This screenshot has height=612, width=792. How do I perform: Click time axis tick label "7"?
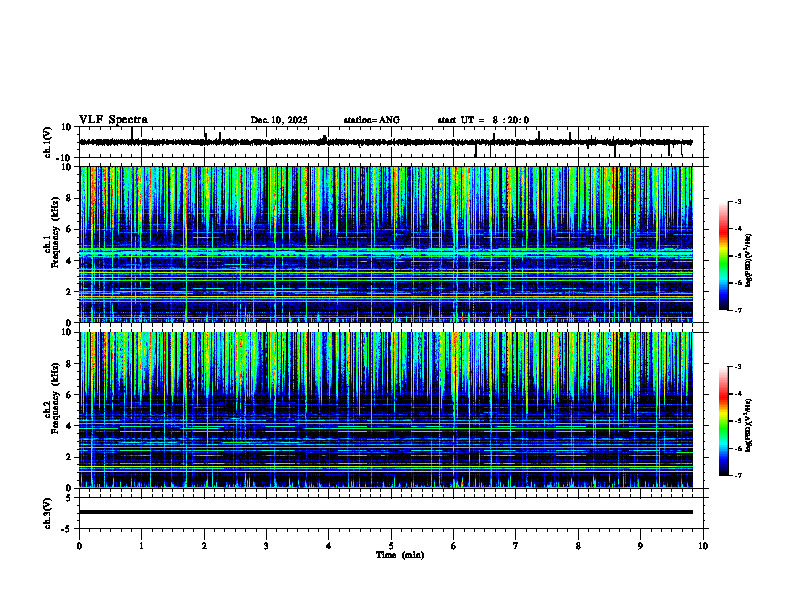[516, 546]
